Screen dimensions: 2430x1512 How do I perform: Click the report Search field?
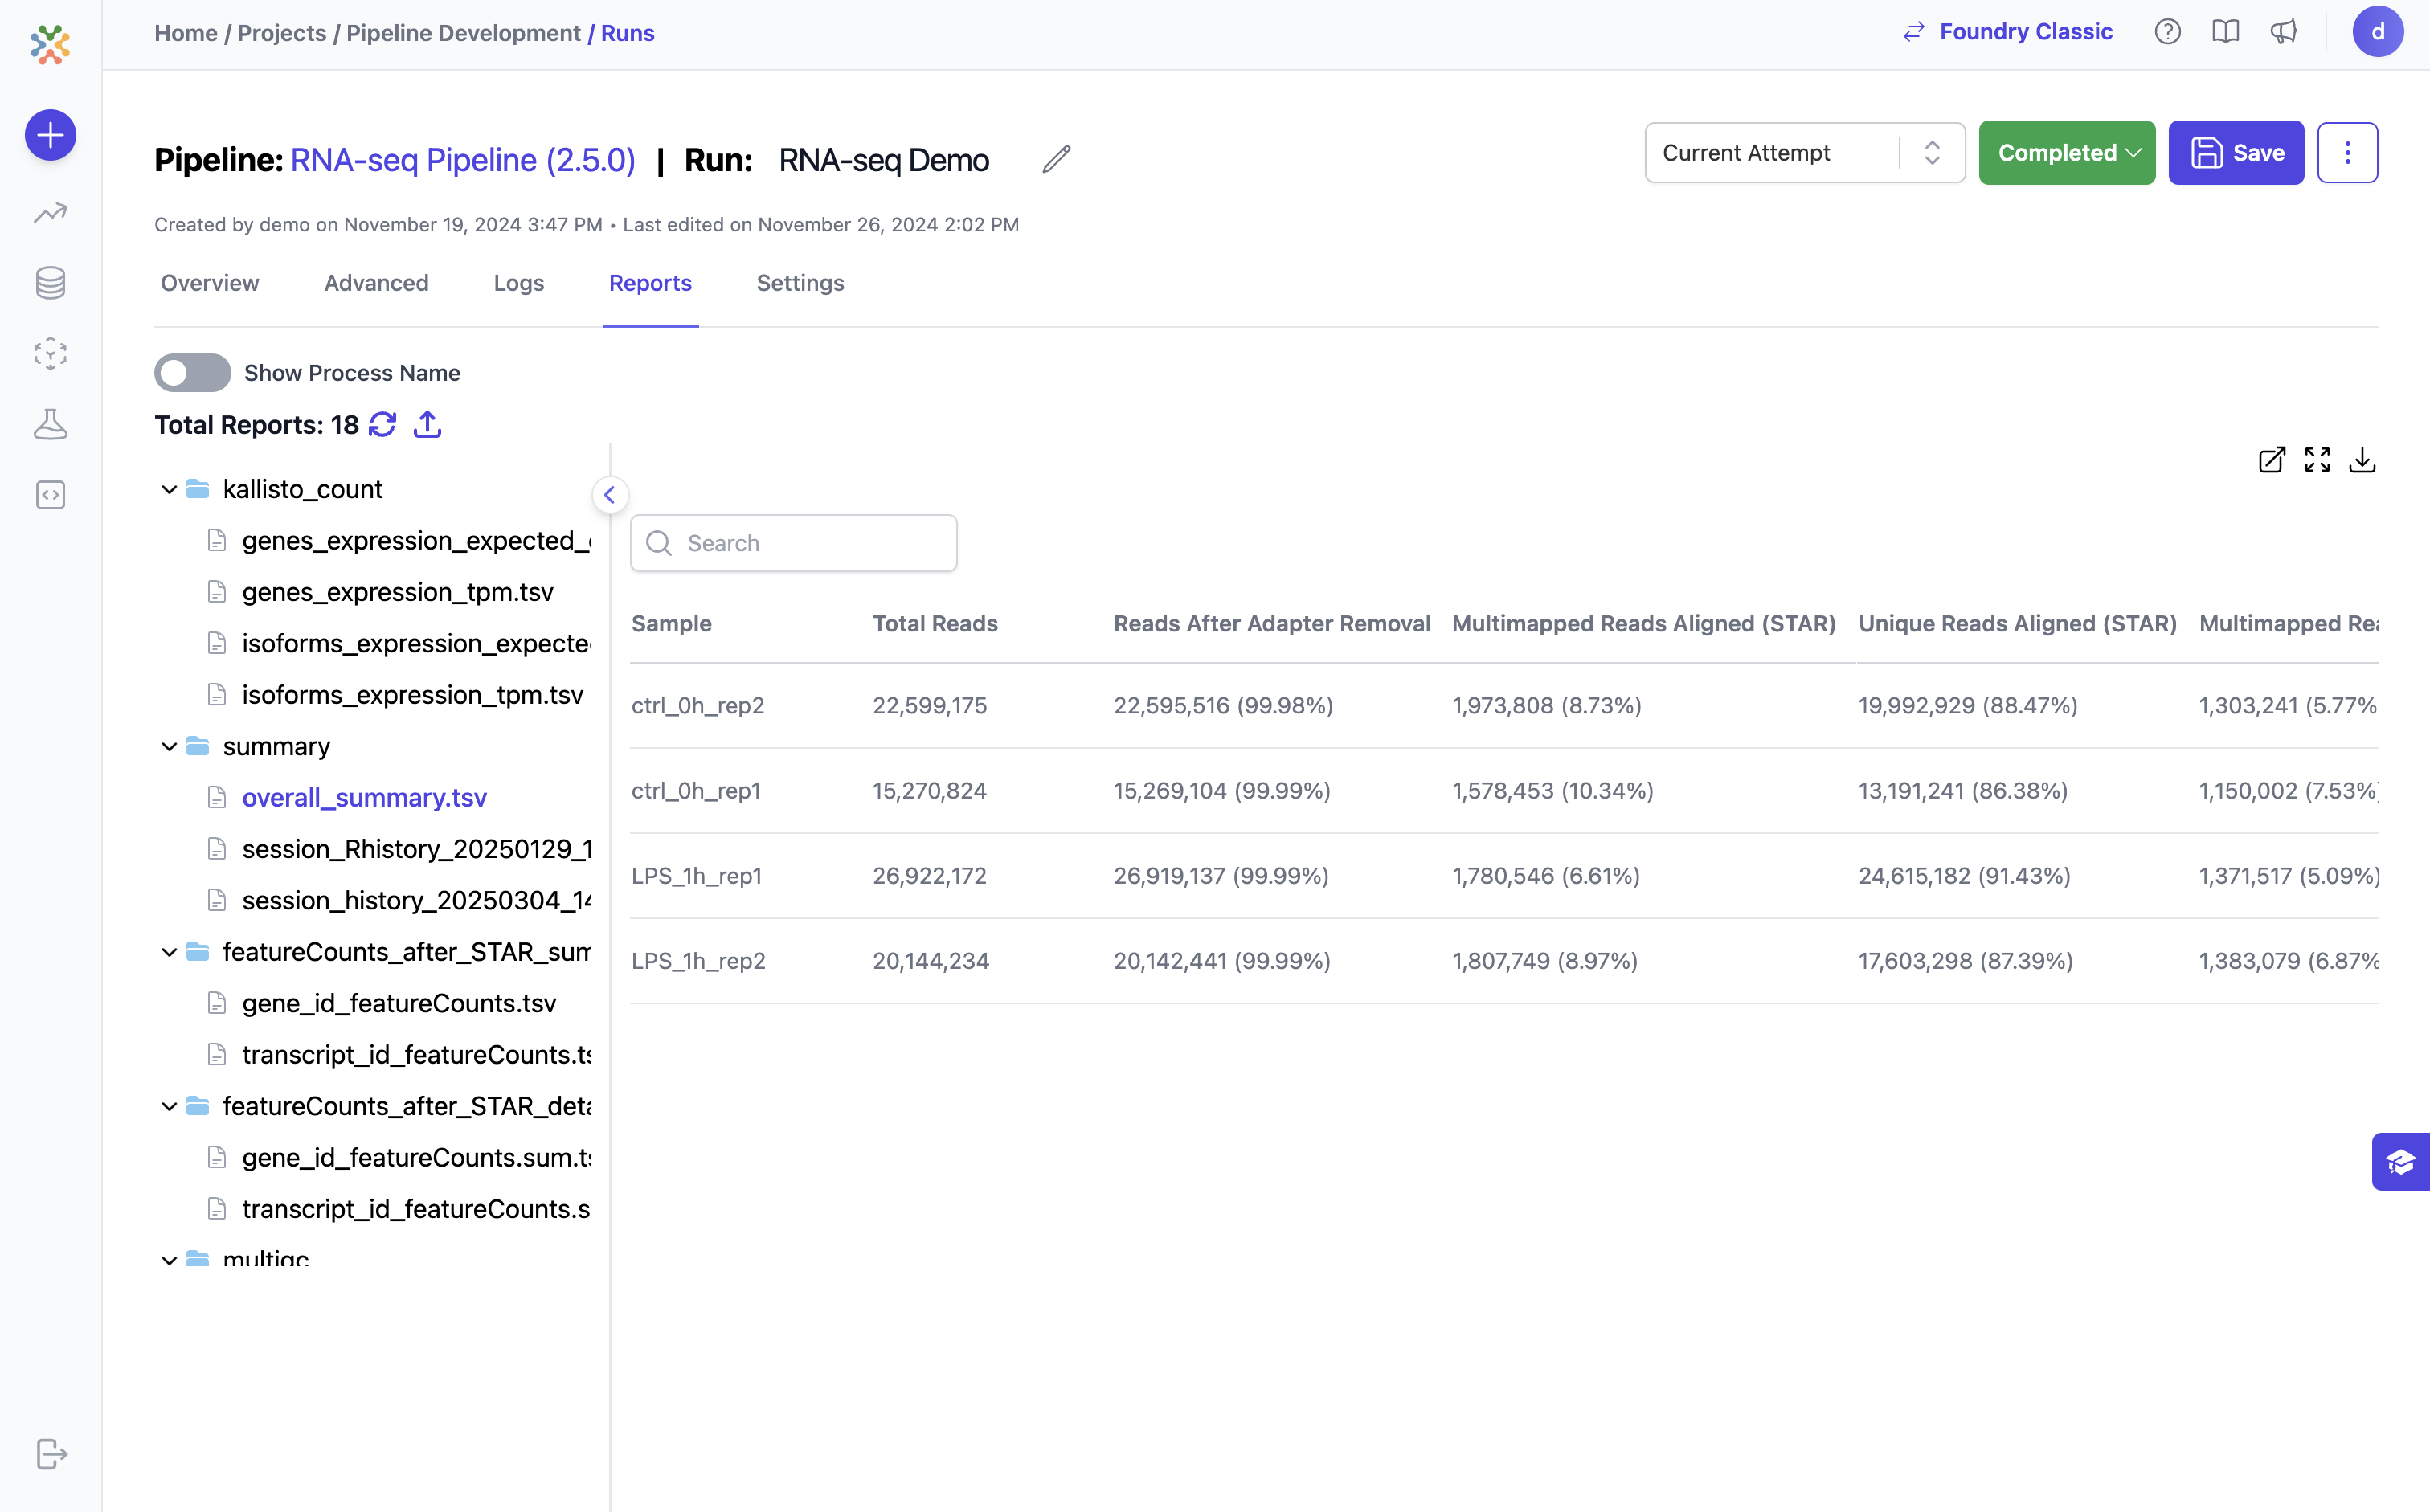click(793, 543)
